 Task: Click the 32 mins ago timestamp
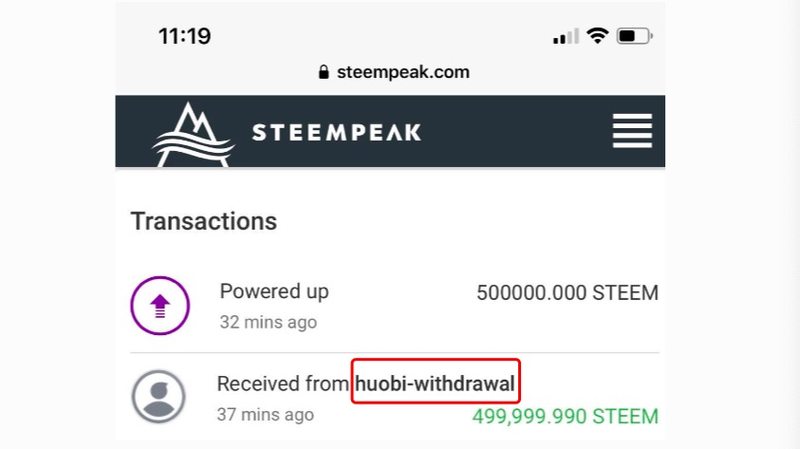tap(268, 322)
